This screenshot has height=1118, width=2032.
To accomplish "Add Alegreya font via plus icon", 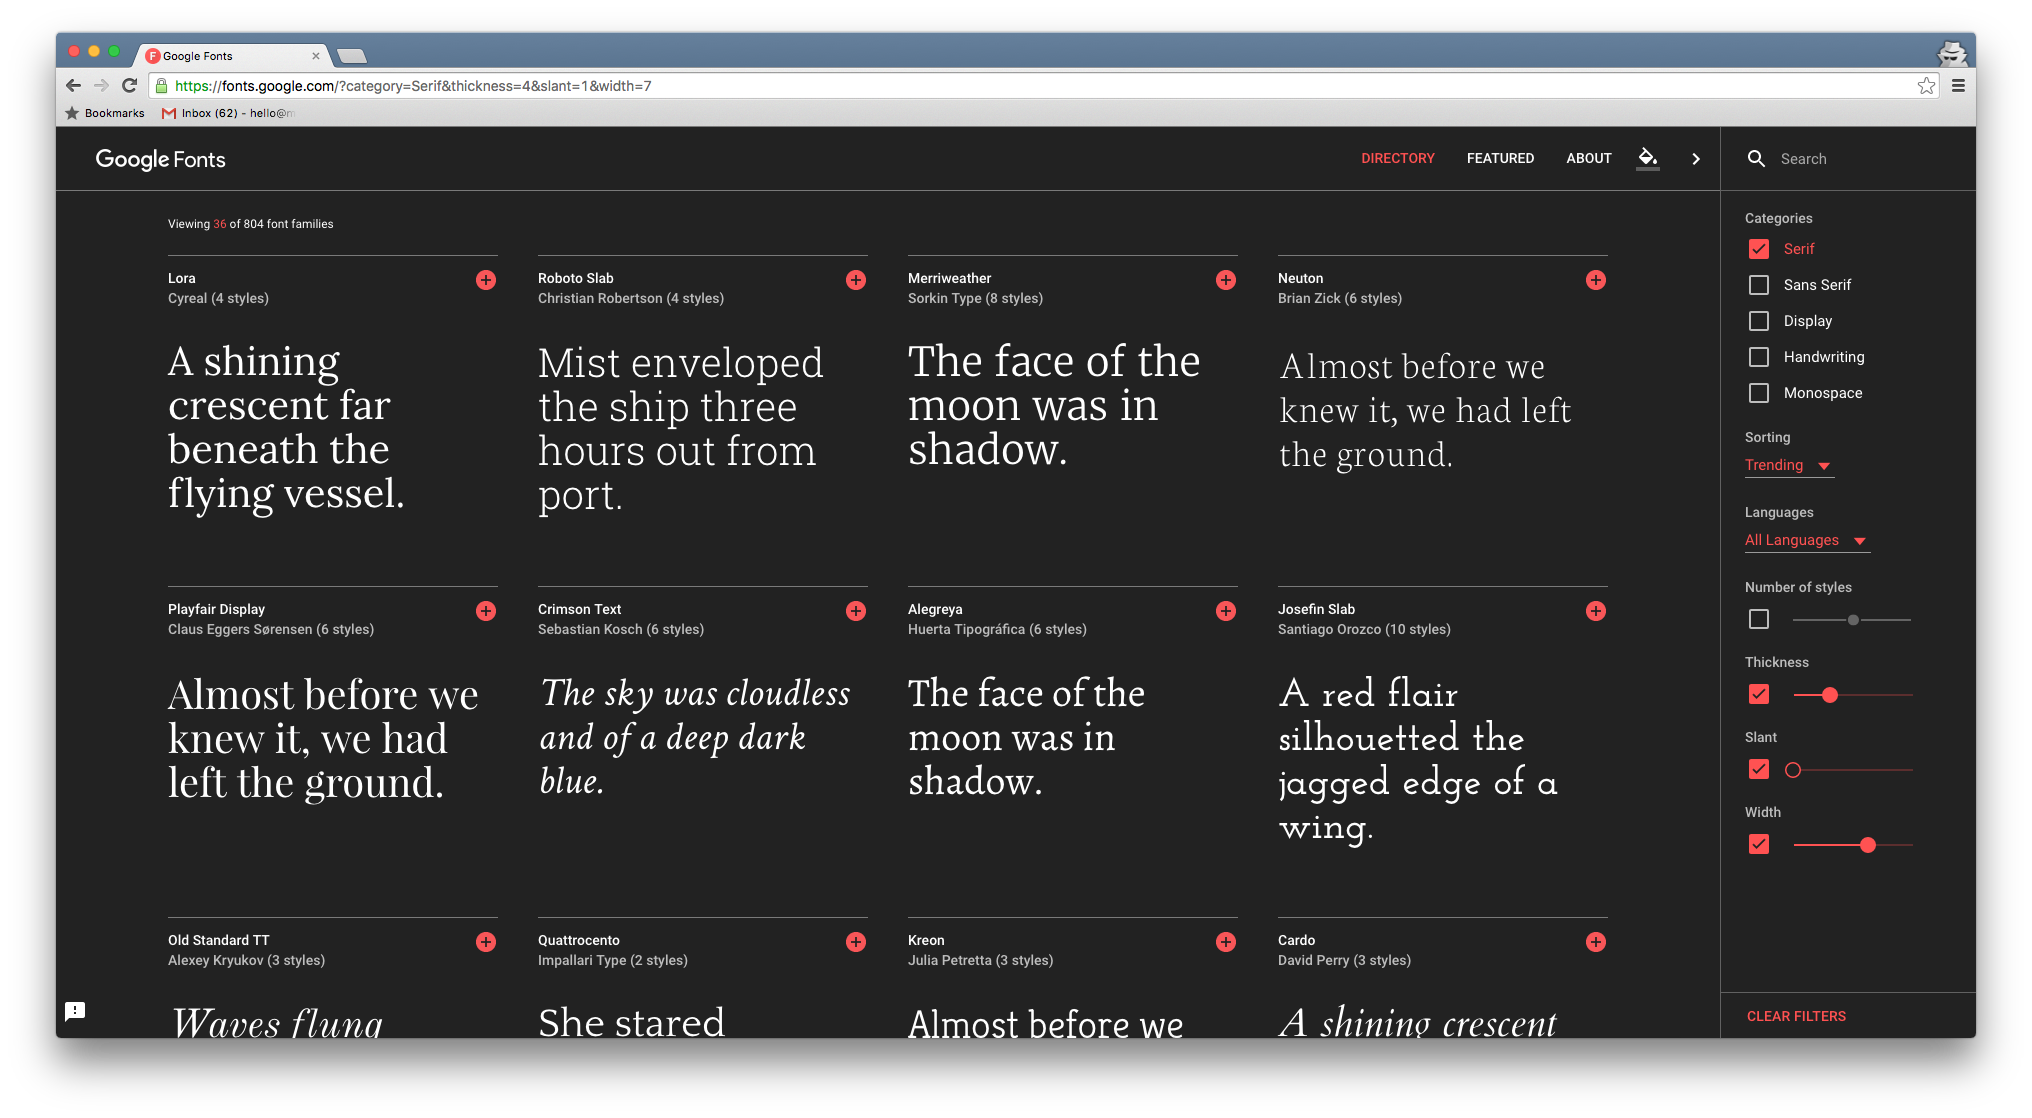I will (1226, 611).
